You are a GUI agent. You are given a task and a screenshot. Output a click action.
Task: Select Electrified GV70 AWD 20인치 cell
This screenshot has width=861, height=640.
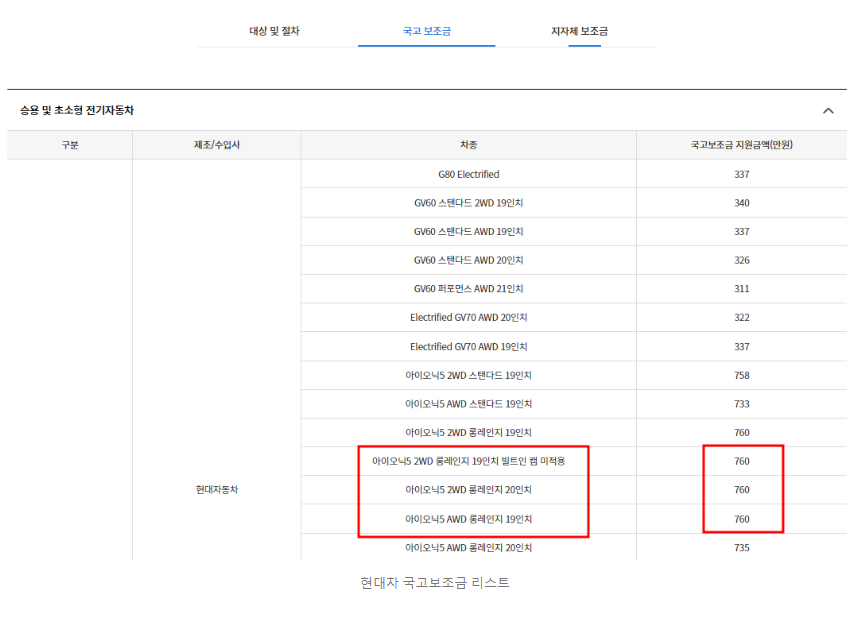point(468,318)
